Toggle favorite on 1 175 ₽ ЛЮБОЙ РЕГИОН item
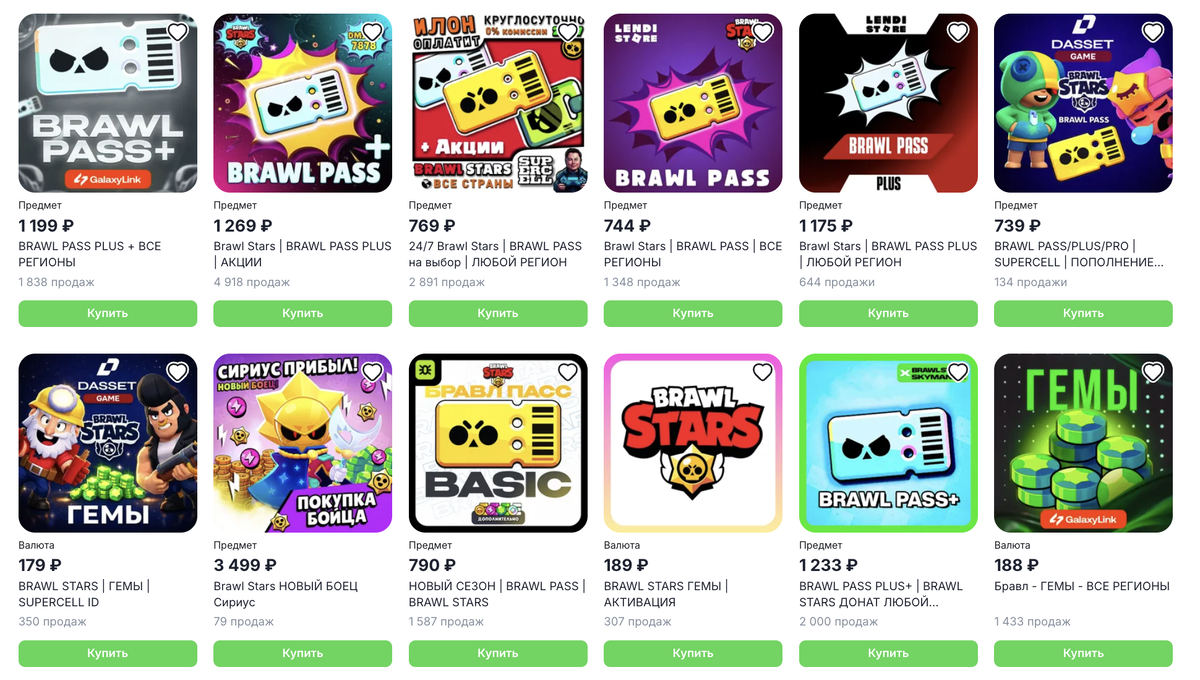Viewport: 1200px width, 680px height. point(957,32)
